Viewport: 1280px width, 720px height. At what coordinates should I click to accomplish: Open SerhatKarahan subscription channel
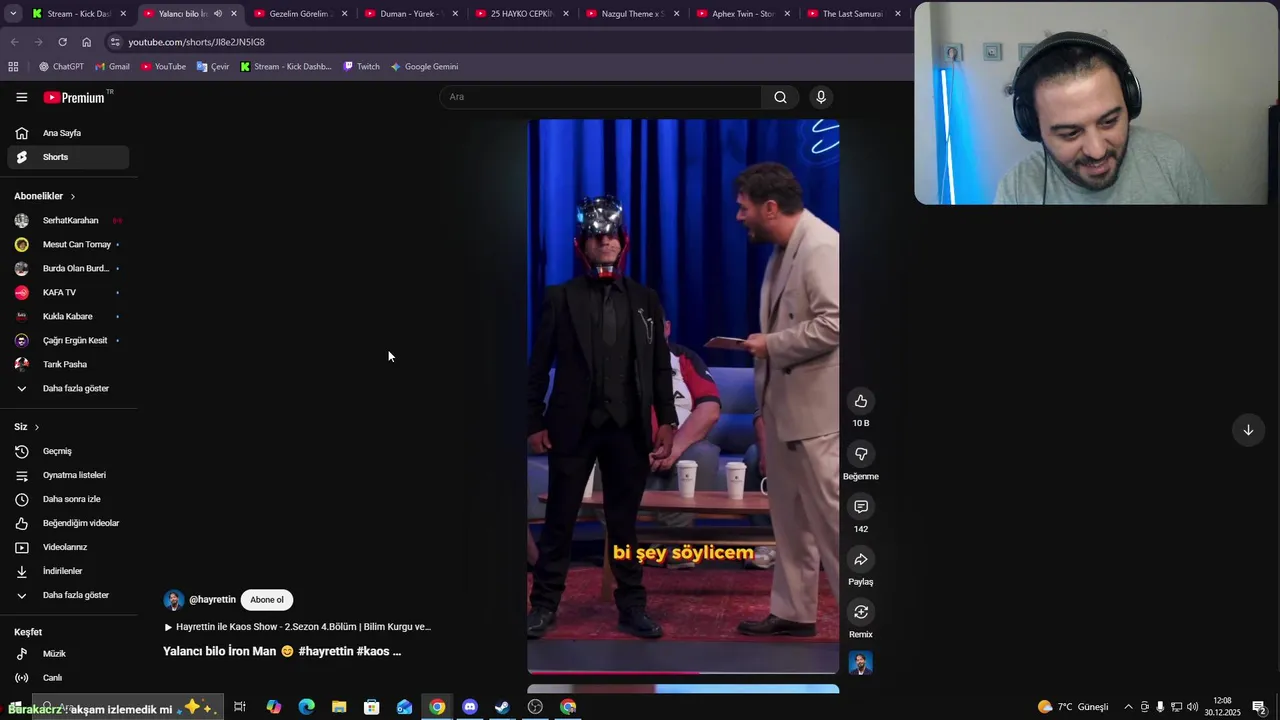(68, 220)
